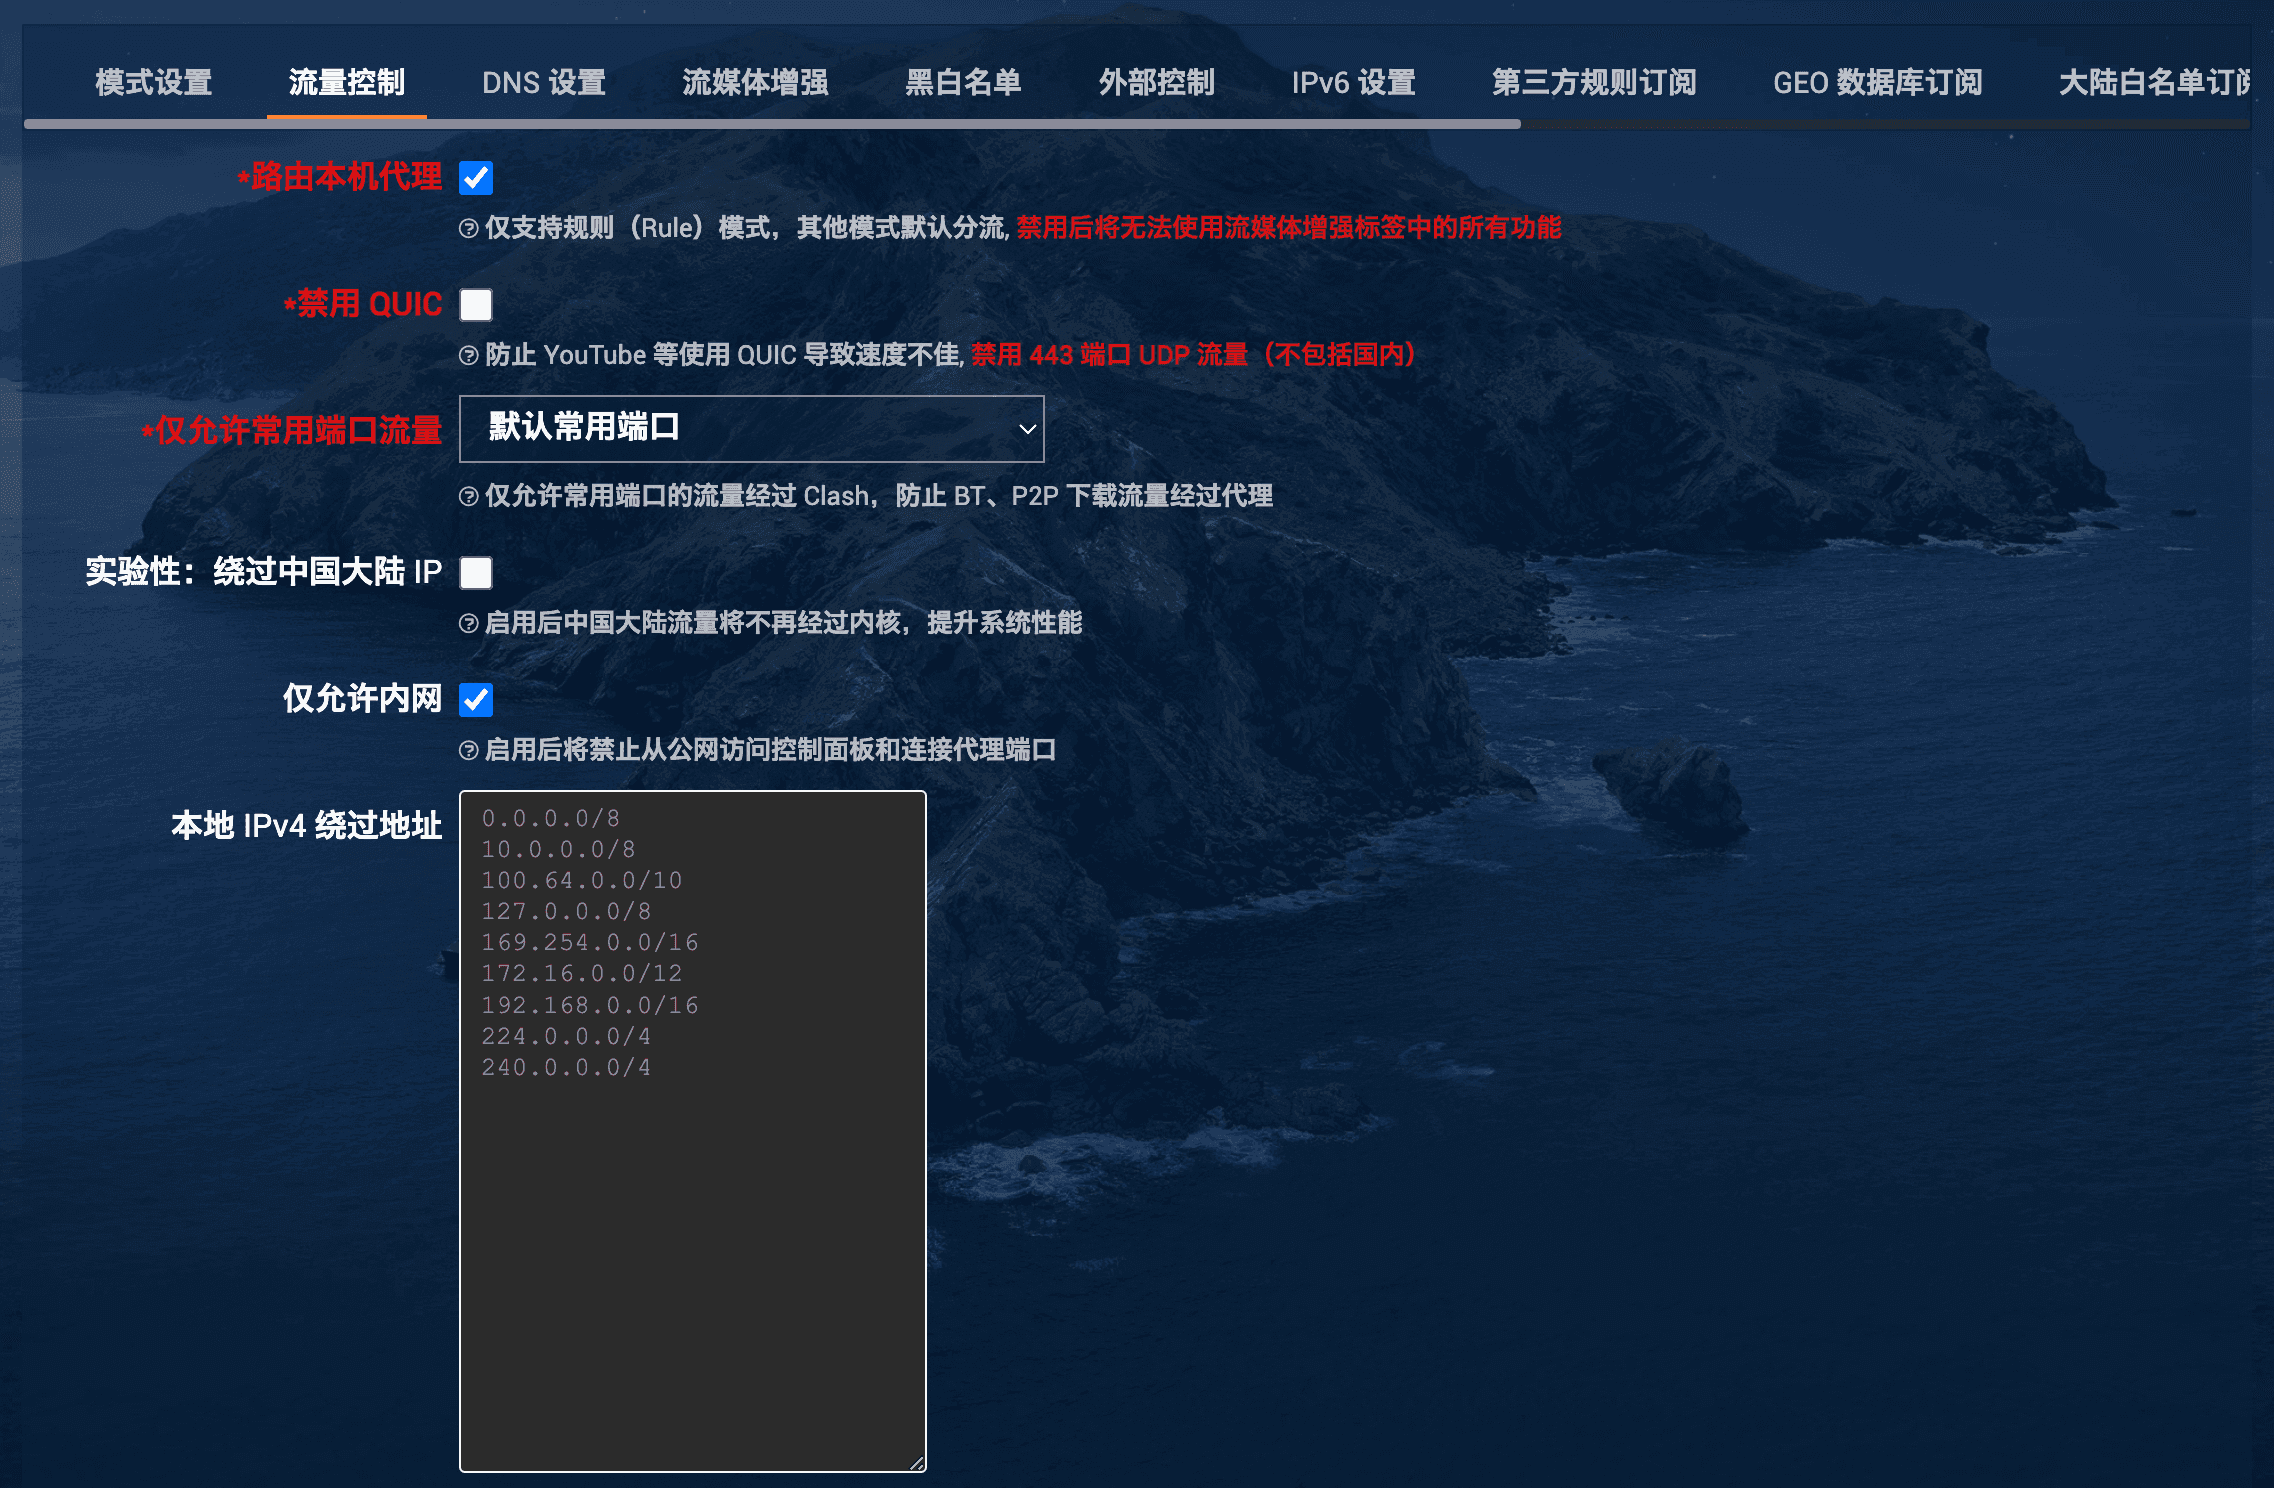Click the horizontal tab bar scrollbar
The image size is (2274, 1488).
pos(772,124)
